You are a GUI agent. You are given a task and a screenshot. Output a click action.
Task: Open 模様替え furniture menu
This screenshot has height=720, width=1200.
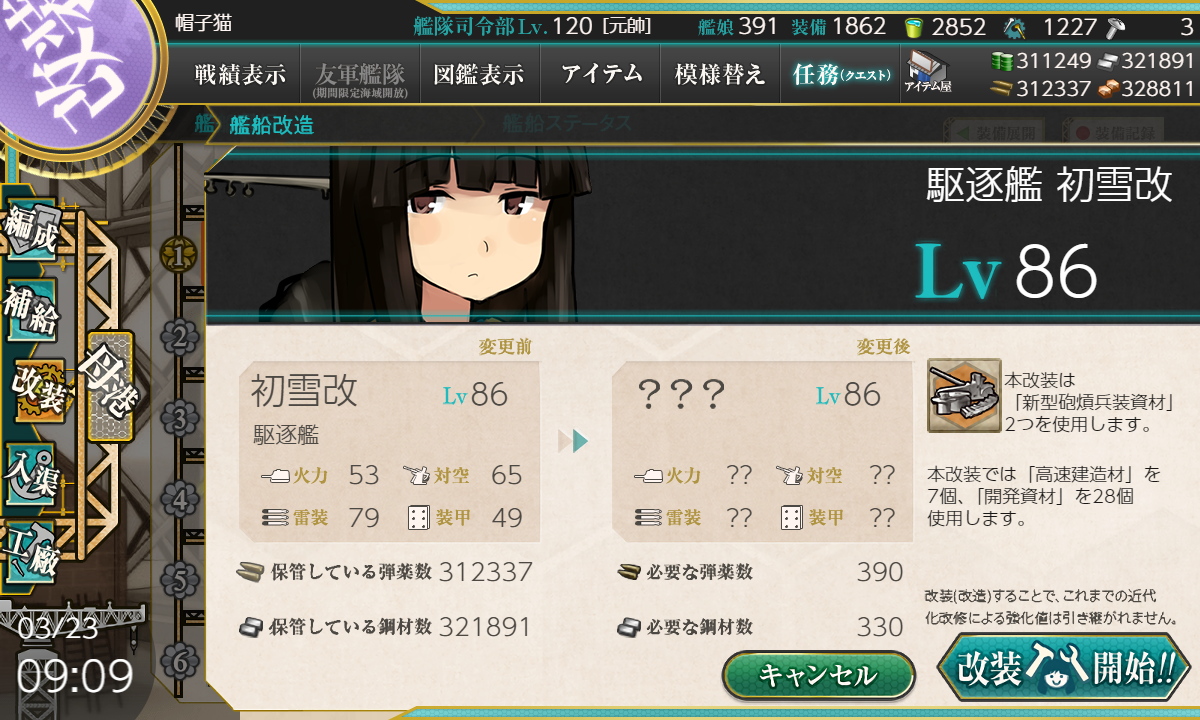[x=719, y=74]
